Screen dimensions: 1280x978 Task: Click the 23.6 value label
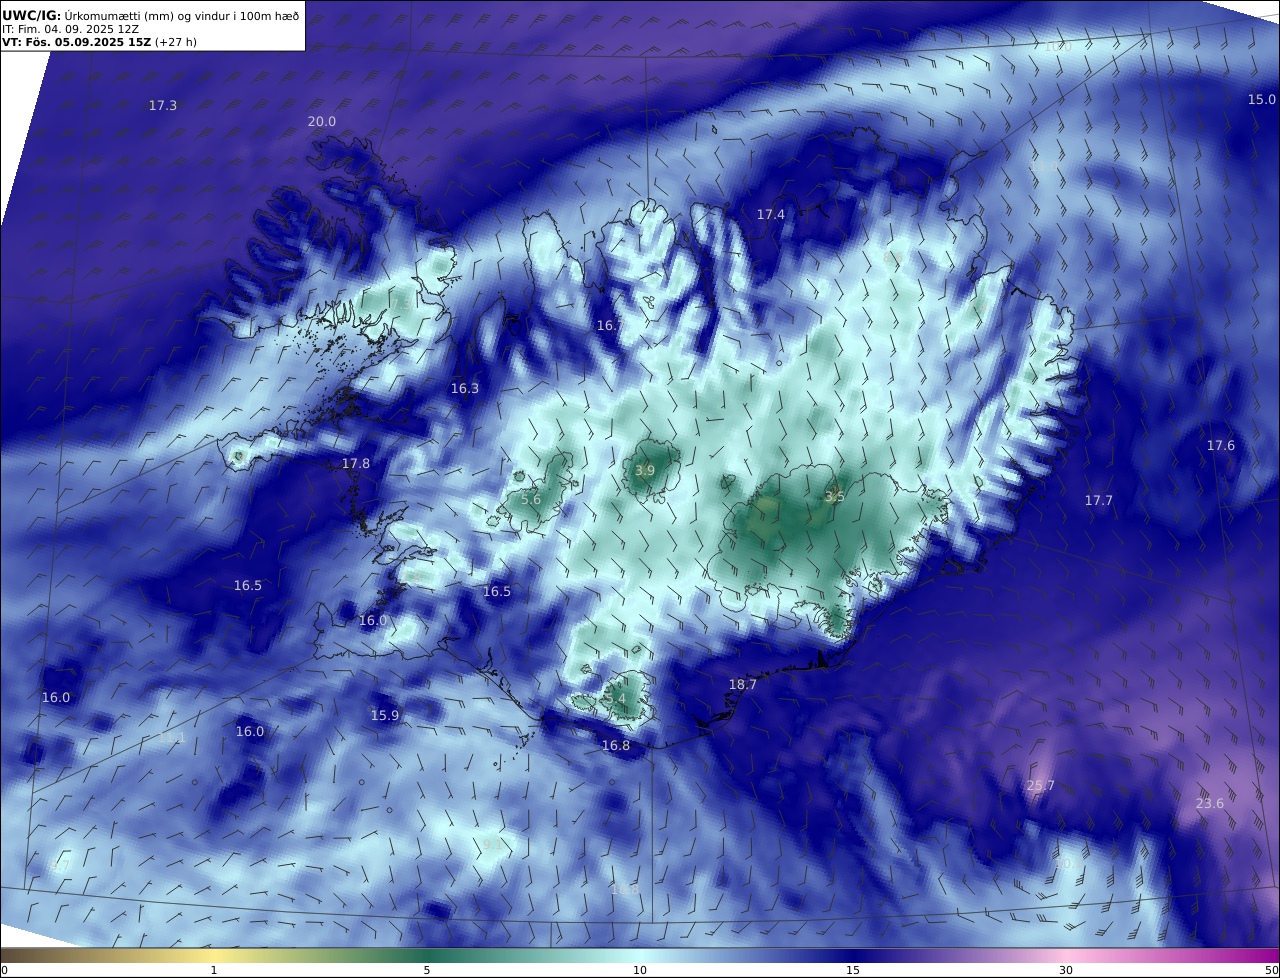click(x=1210, y=803)
